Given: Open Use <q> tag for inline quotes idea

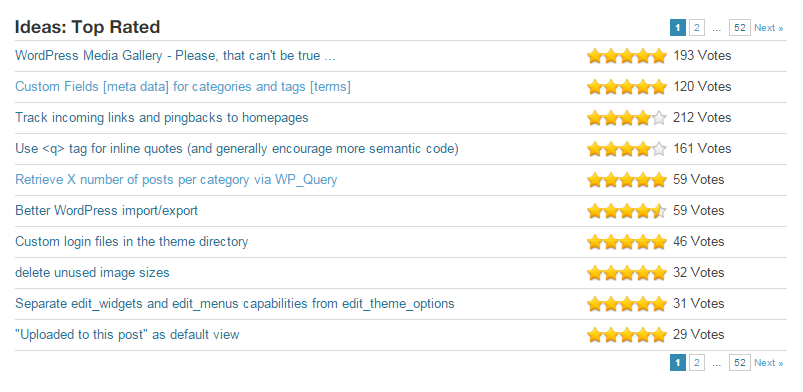Looking at the screenshot, I should click(x=237, y=149).
